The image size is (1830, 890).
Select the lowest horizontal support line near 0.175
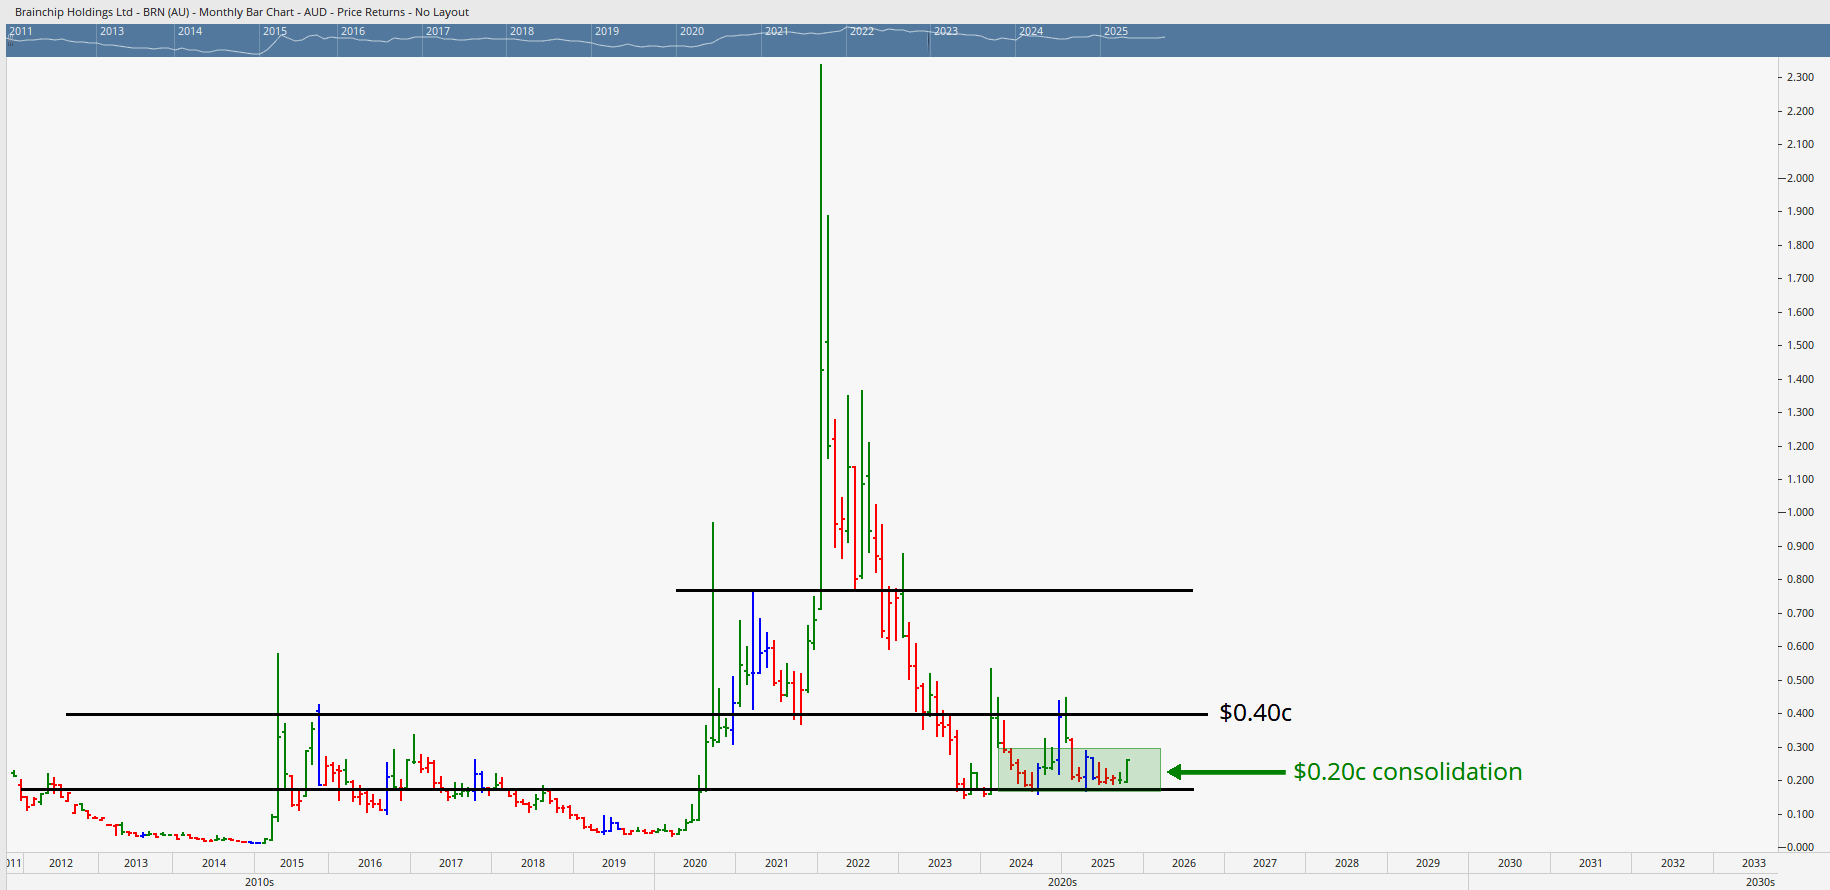click(600, 789)
